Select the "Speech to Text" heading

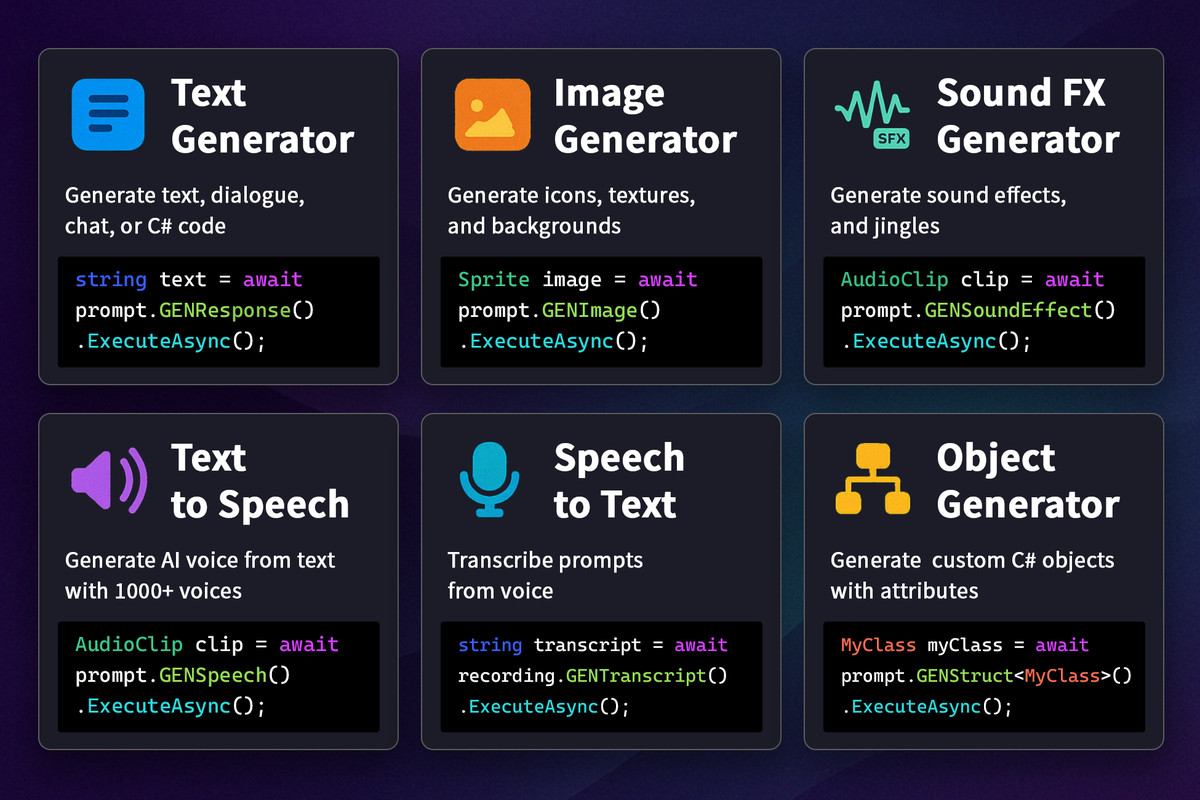pyautogui.click(x=620, y=481)
